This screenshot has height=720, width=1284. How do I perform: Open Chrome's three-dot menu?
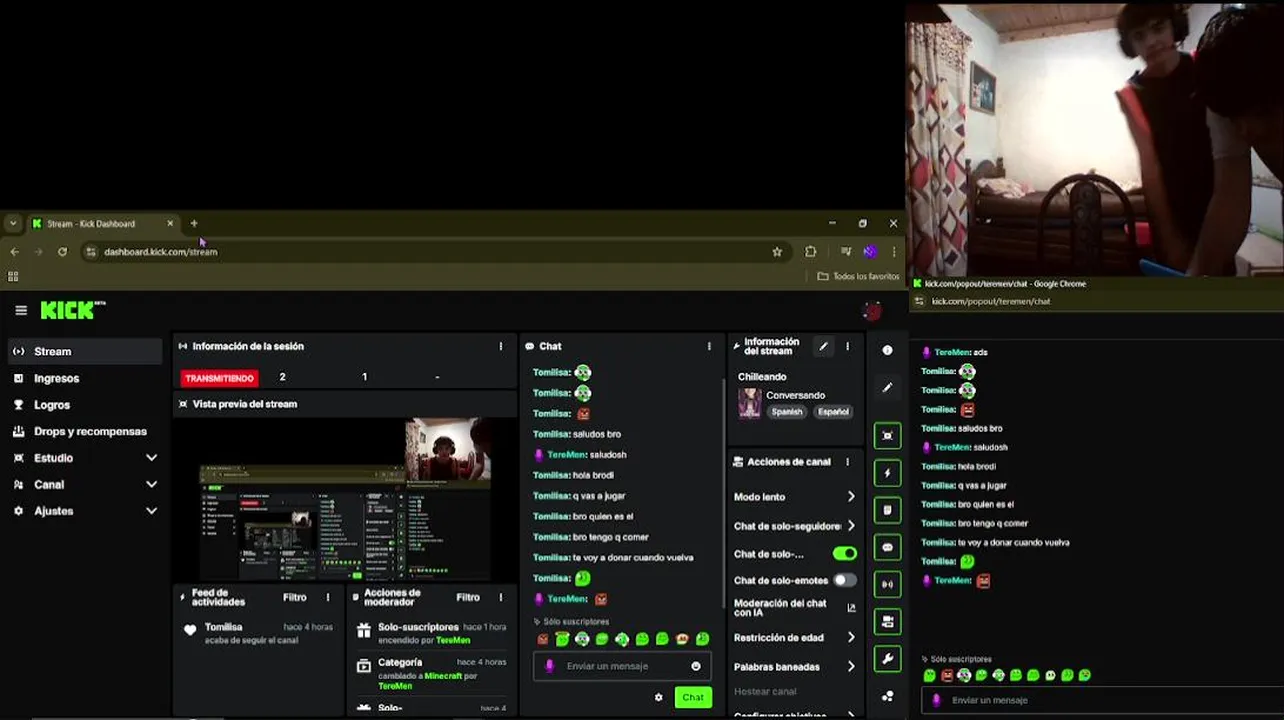(x=893, y=252)
